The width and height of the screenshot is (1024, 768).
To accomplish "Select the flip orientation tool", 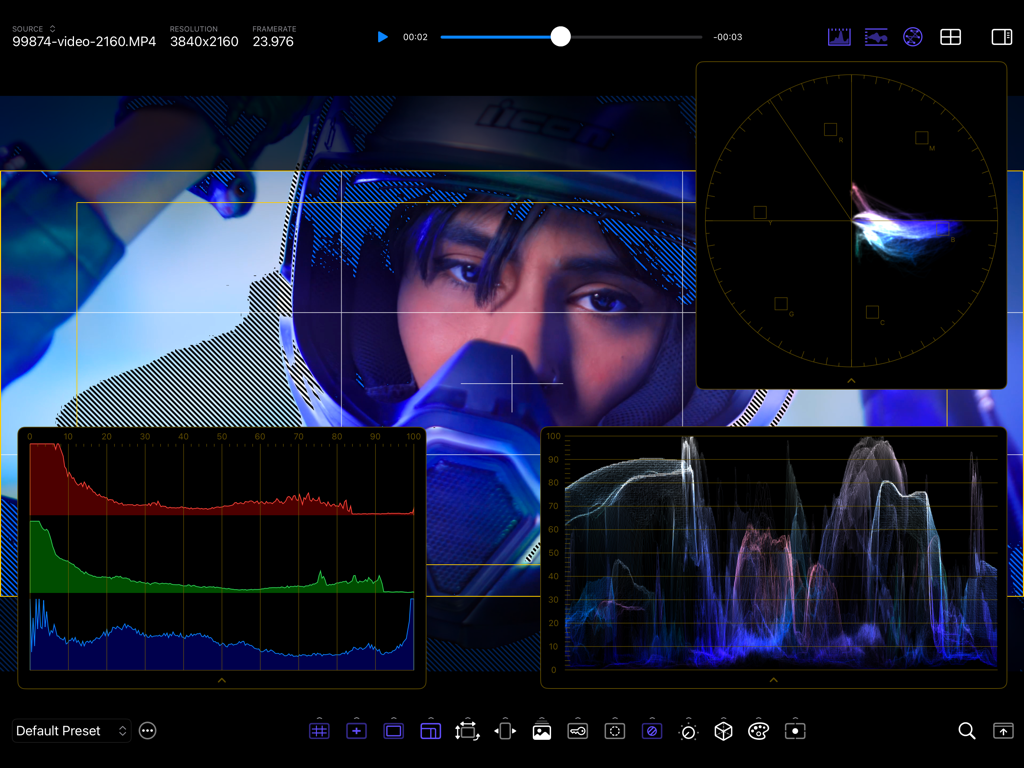I will pos(504,730).
